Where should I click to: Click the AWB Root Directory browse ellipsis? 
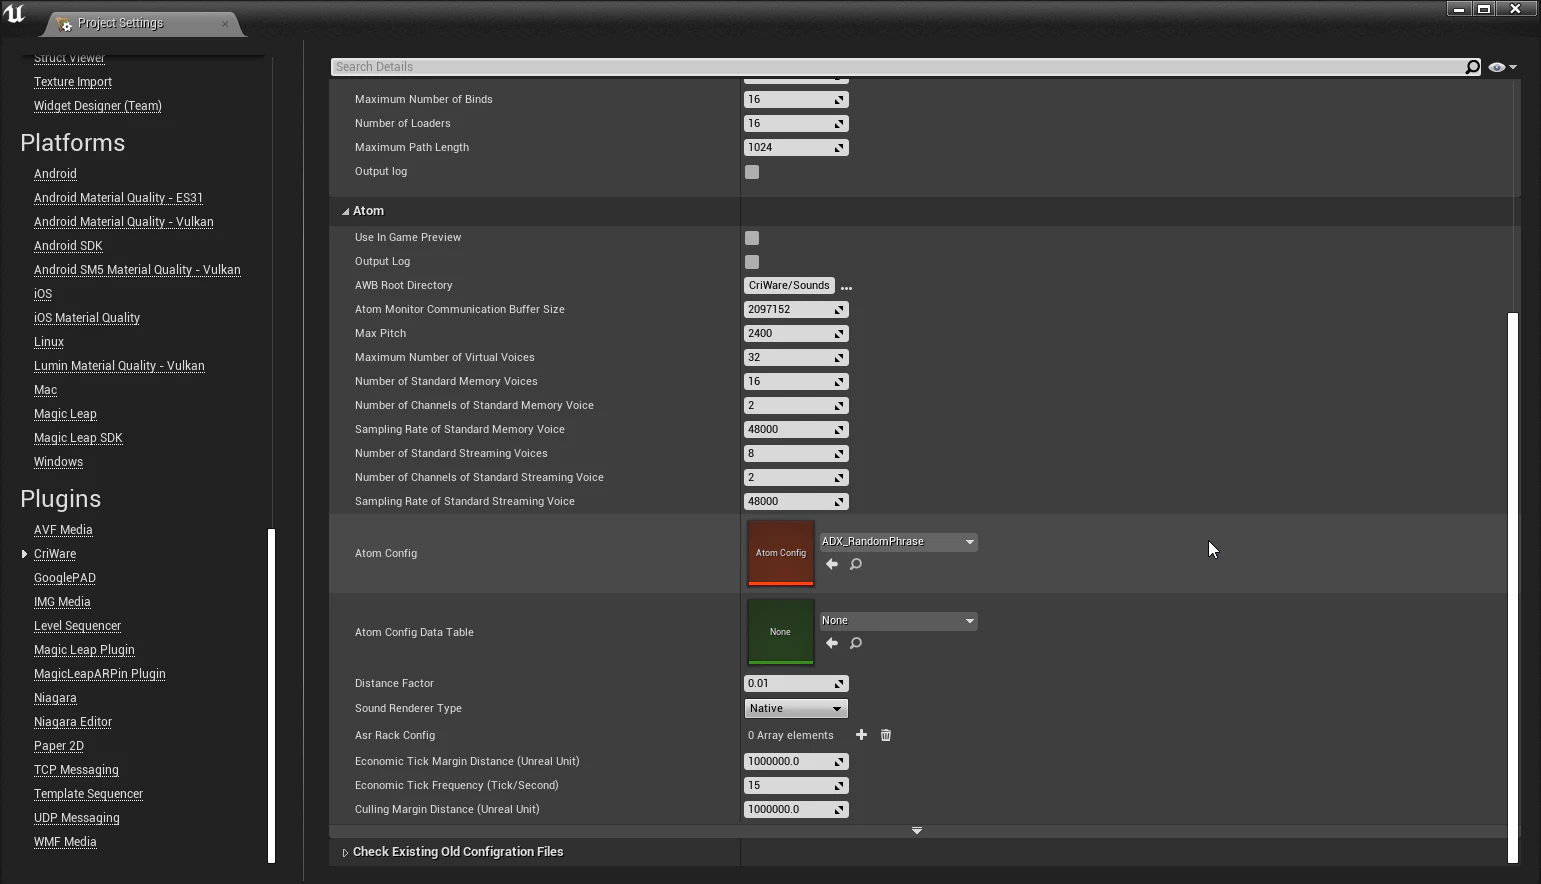pos(847,287)
